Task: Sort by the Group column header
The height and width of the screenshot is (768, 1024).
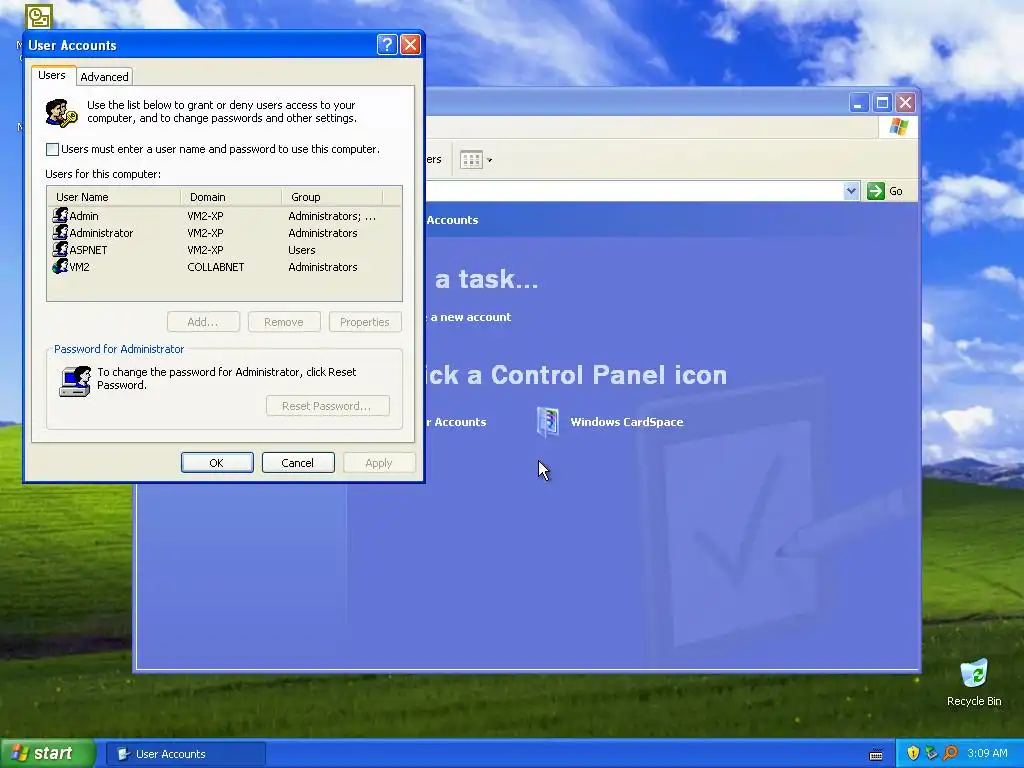Action: click(332, 197)
